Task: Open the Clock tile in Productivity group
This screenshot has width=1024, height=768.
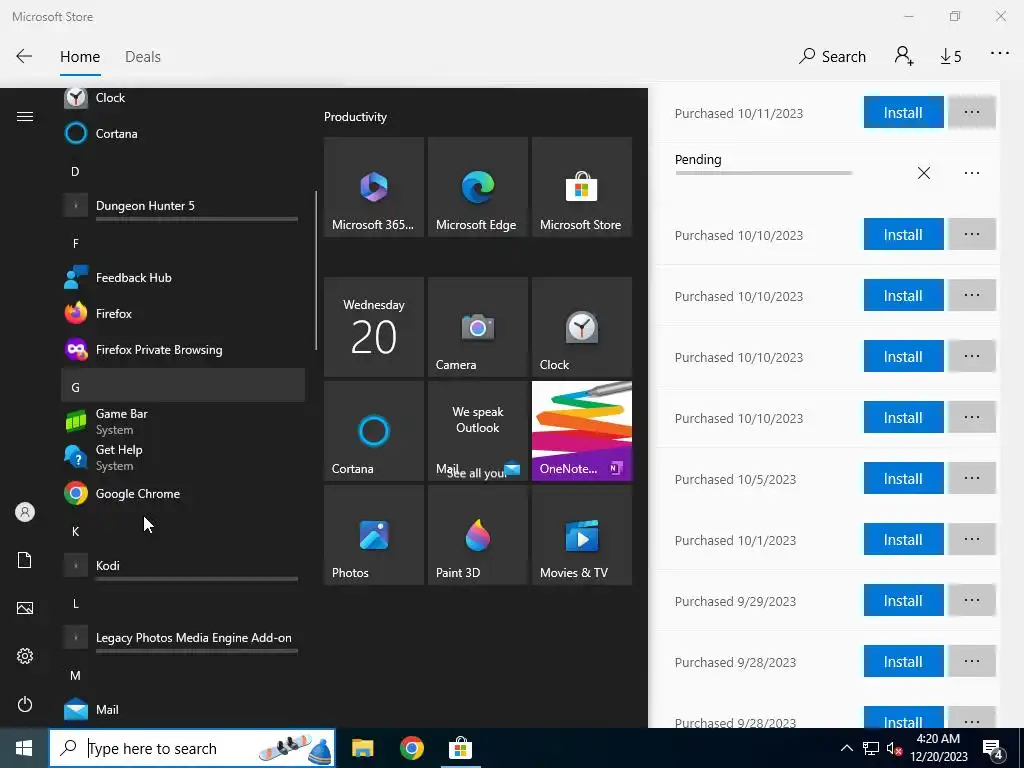Action: (x=582, y=327)
